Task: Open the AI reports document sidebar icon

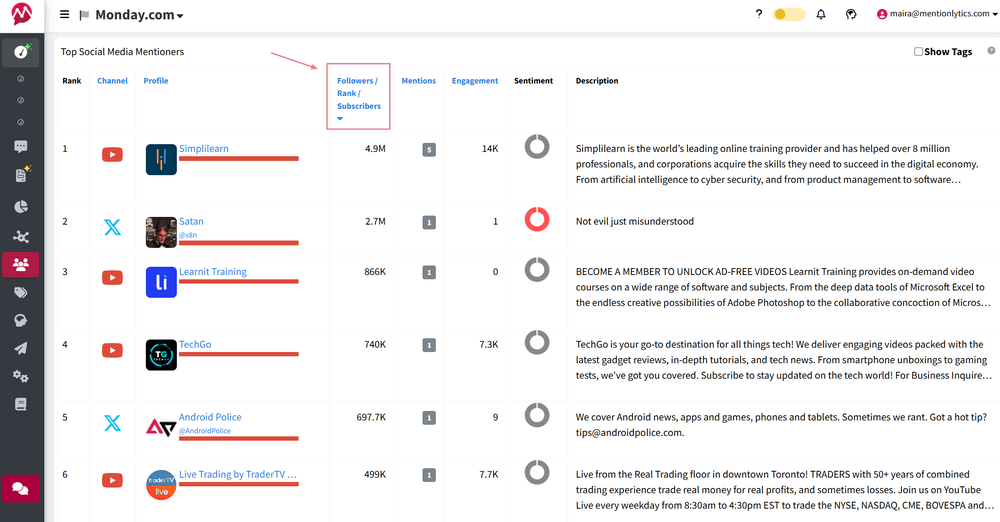Action: pos(22,174)
